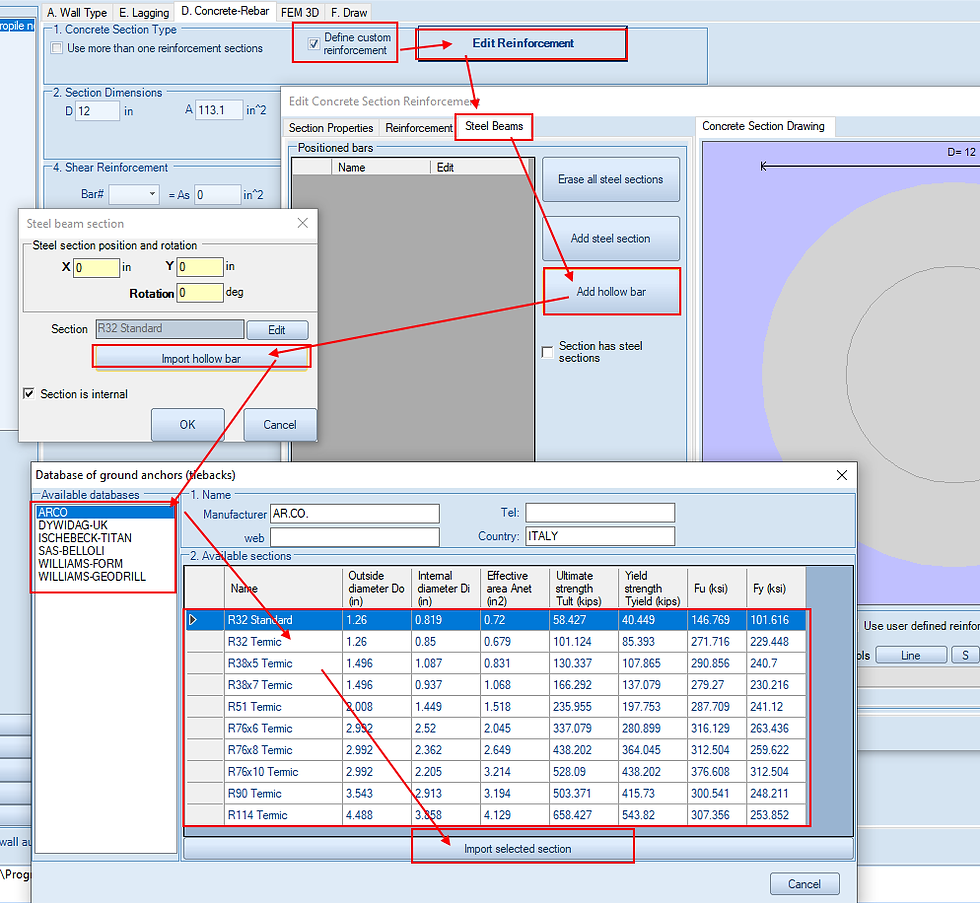Enable Use more than one reinforcement sections
The width and height of the screenshot is (980, 903).
tap(57, 48)
